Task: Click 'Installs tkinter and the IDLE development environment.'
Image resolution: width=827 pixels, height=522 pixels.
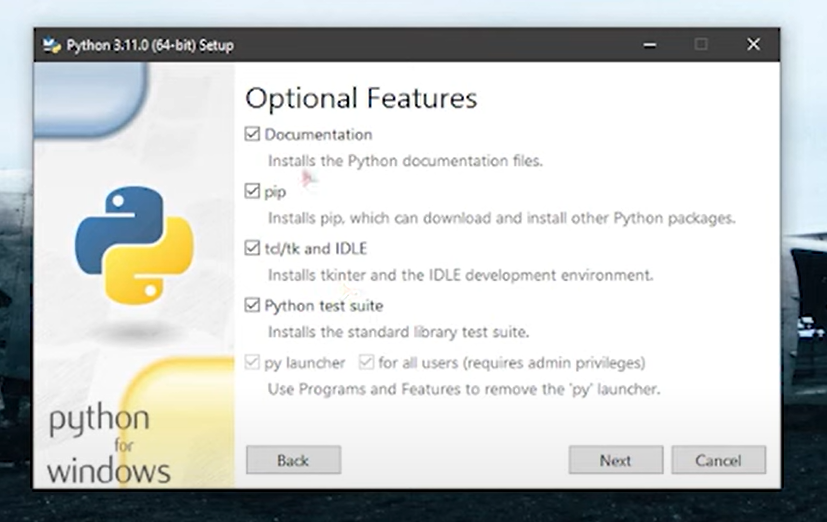Action: [460, 275]
